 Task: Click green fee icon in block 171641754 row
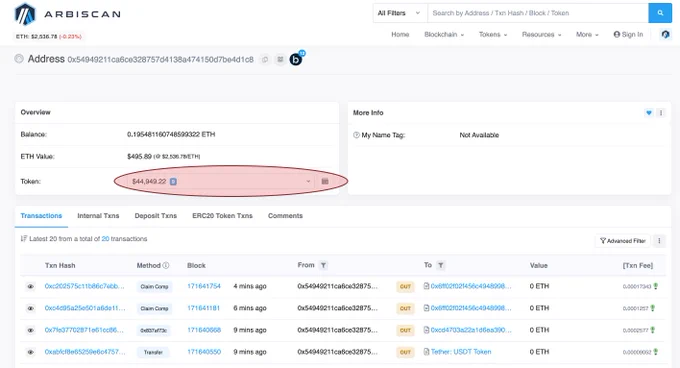(656, 286)
